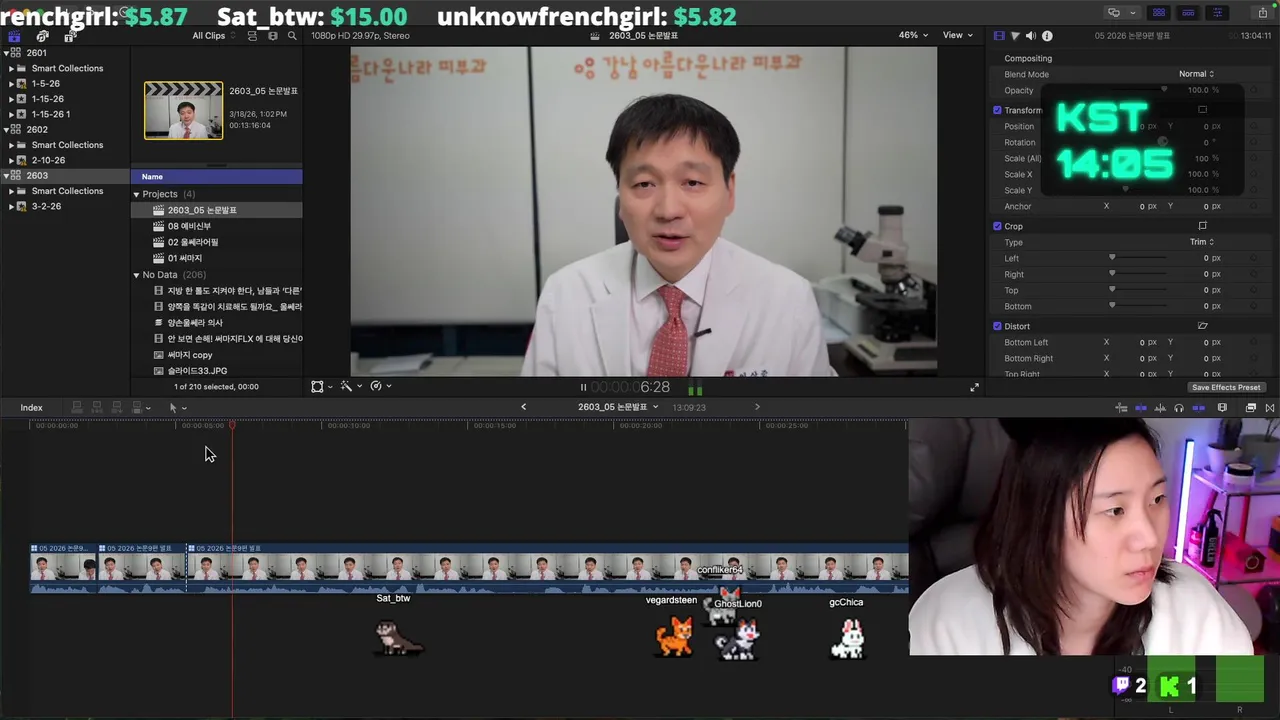Open the Transitions browser icon
The height and width of the screenshot is (720, 1280).
[x=1270, y=408]
